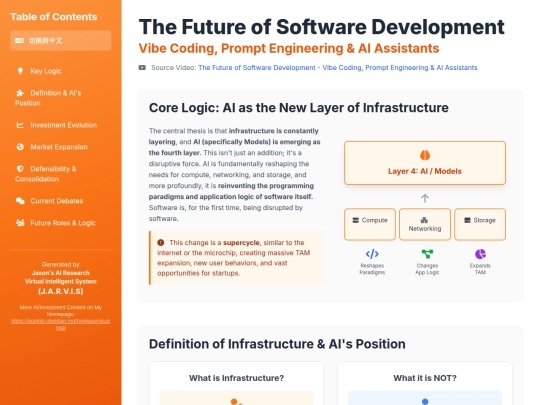Click the Changes App Logic label
This screenshot has height=405, width=540.
[x=427, y=269]
